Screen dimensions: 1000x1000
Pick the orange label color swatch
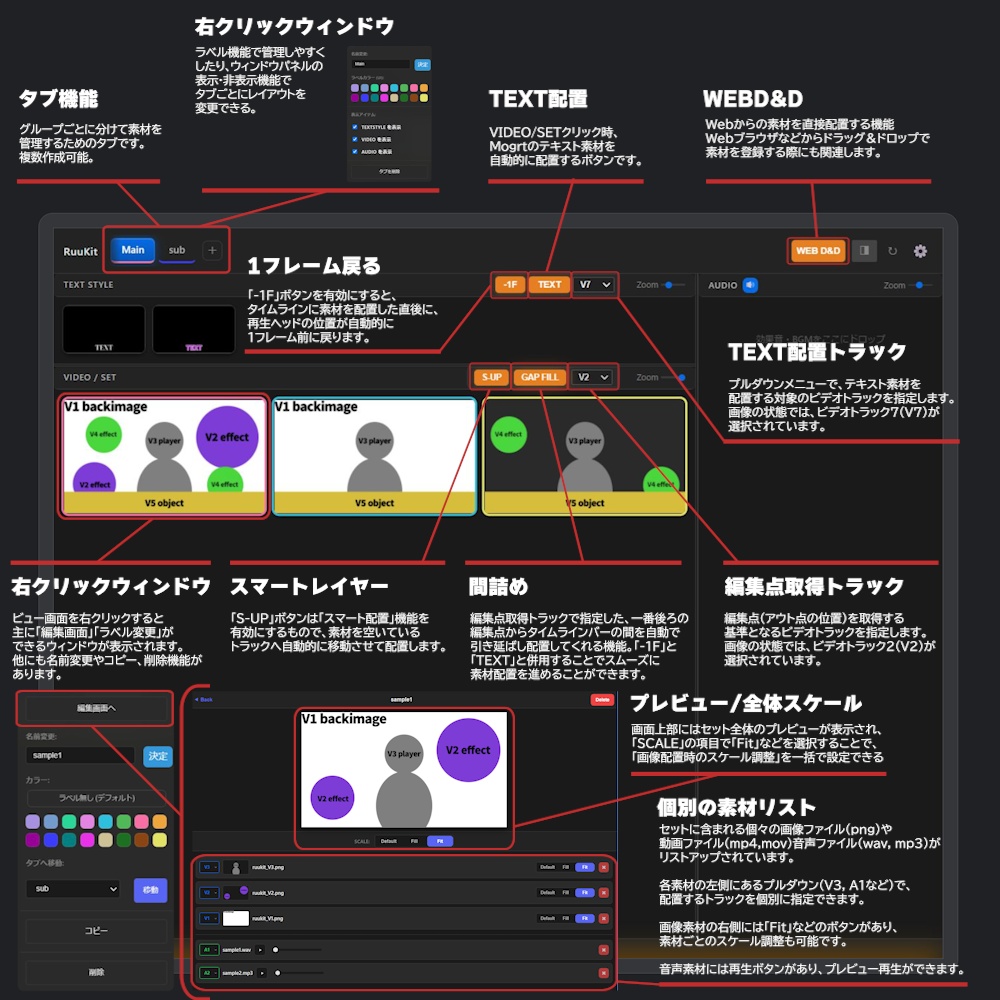coord(160,821)
